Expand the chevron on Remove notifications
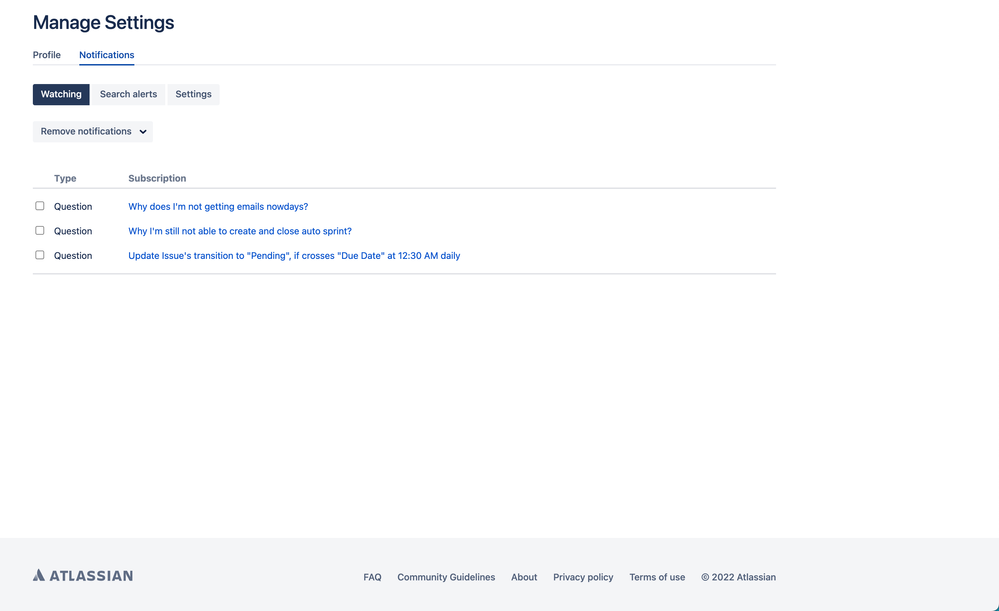Screen dimensions: 999x611 [143, 131]
